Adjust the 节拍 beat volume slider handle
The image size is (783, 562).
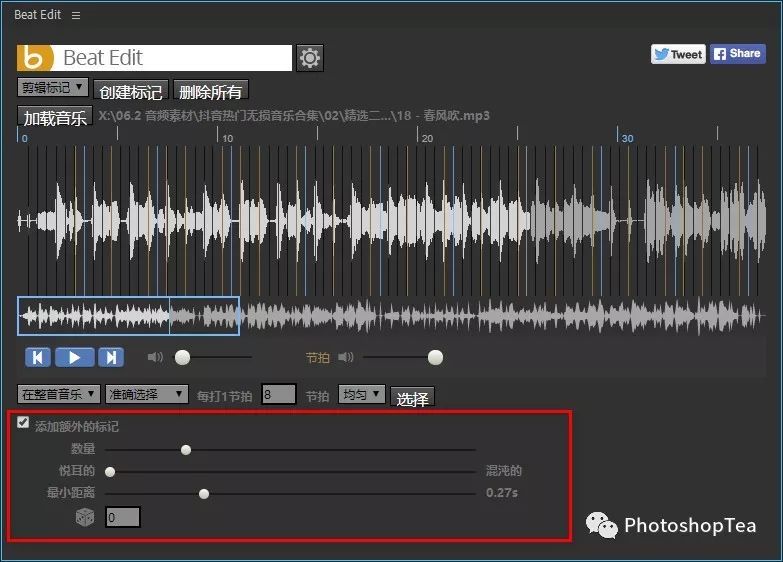coord(435,357)
